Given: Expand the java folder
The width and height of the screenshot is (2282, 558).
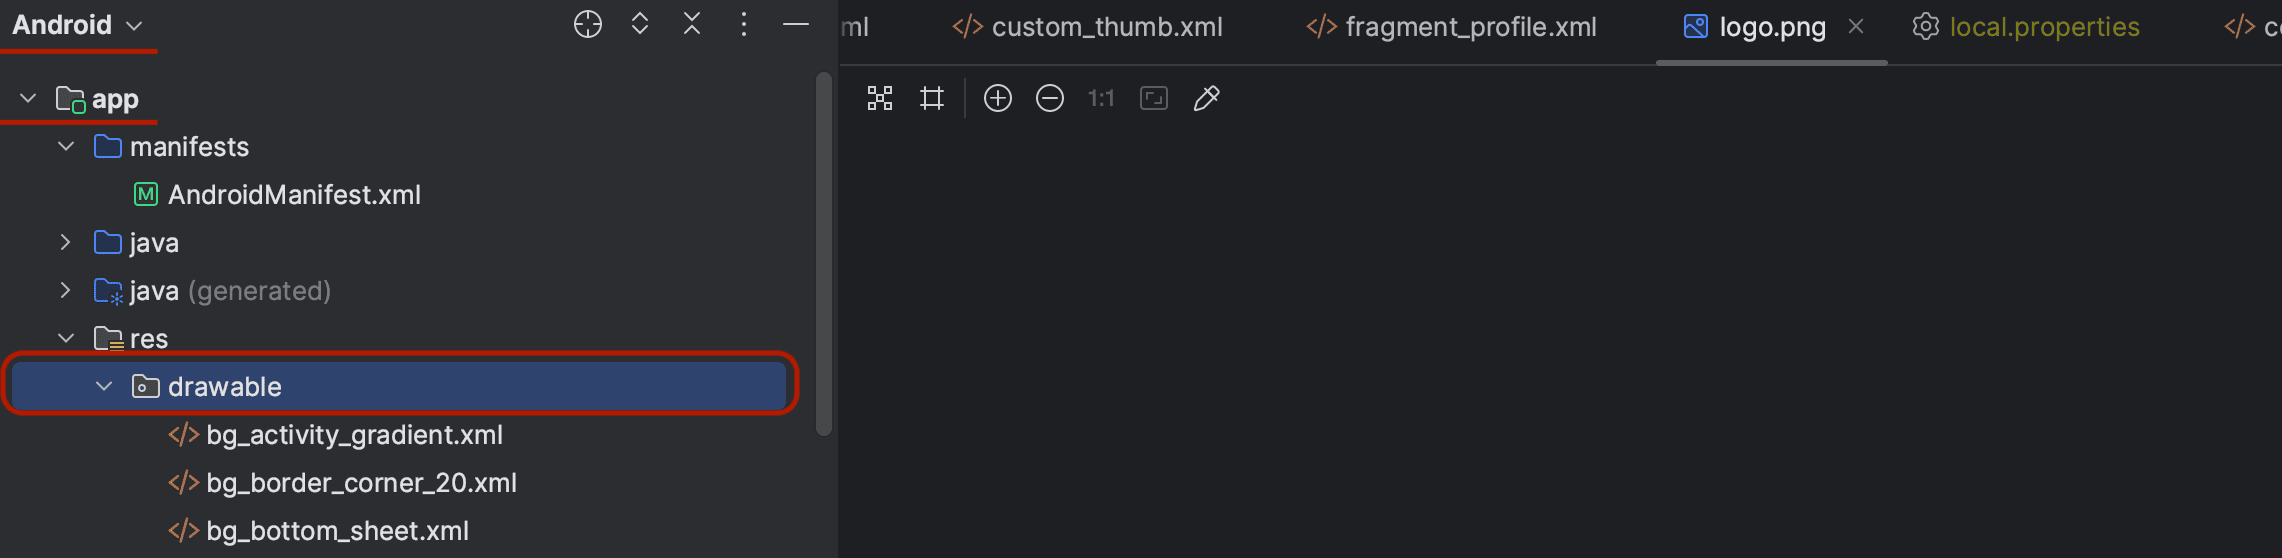Looking at the screenshot, I should [66, 242].
